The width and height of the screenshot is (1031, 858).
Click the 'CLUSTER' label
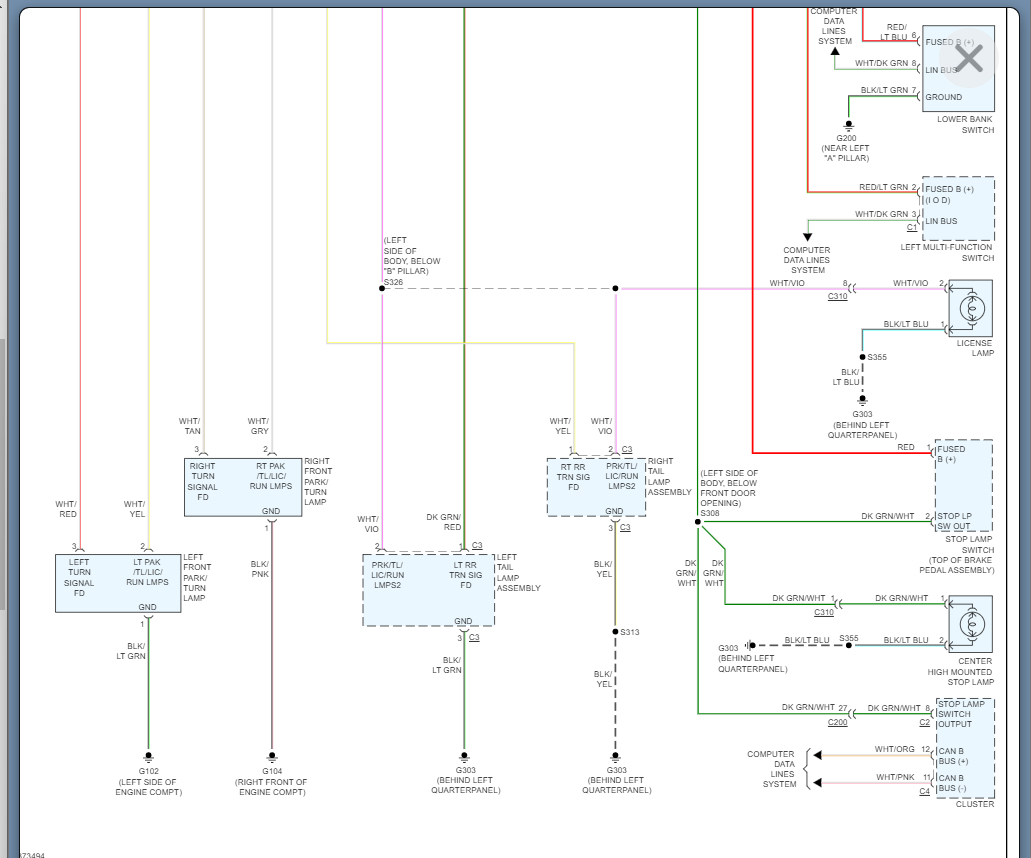[974, 804]
